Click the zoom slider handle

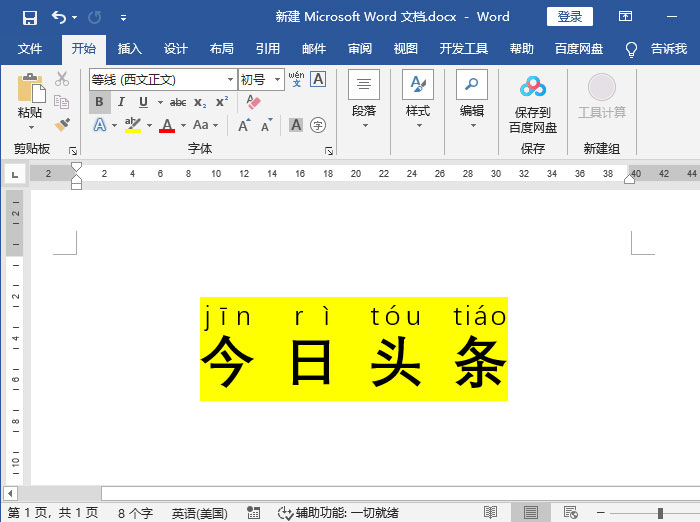pyautogui.click(x=660, y=513)
